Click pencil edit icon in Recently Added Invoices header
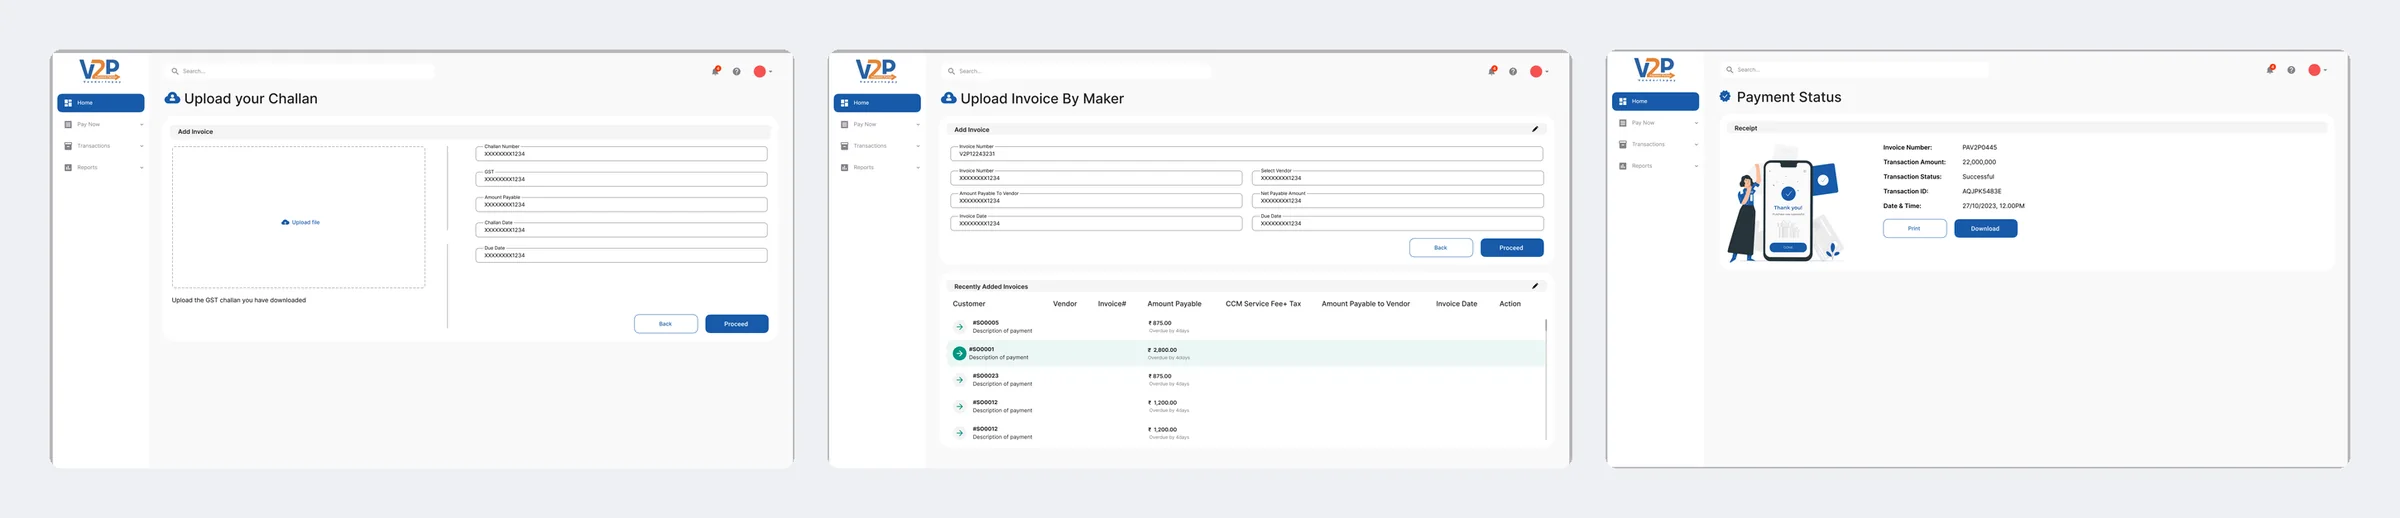 pyautogui.click(x=1535, y=286)
